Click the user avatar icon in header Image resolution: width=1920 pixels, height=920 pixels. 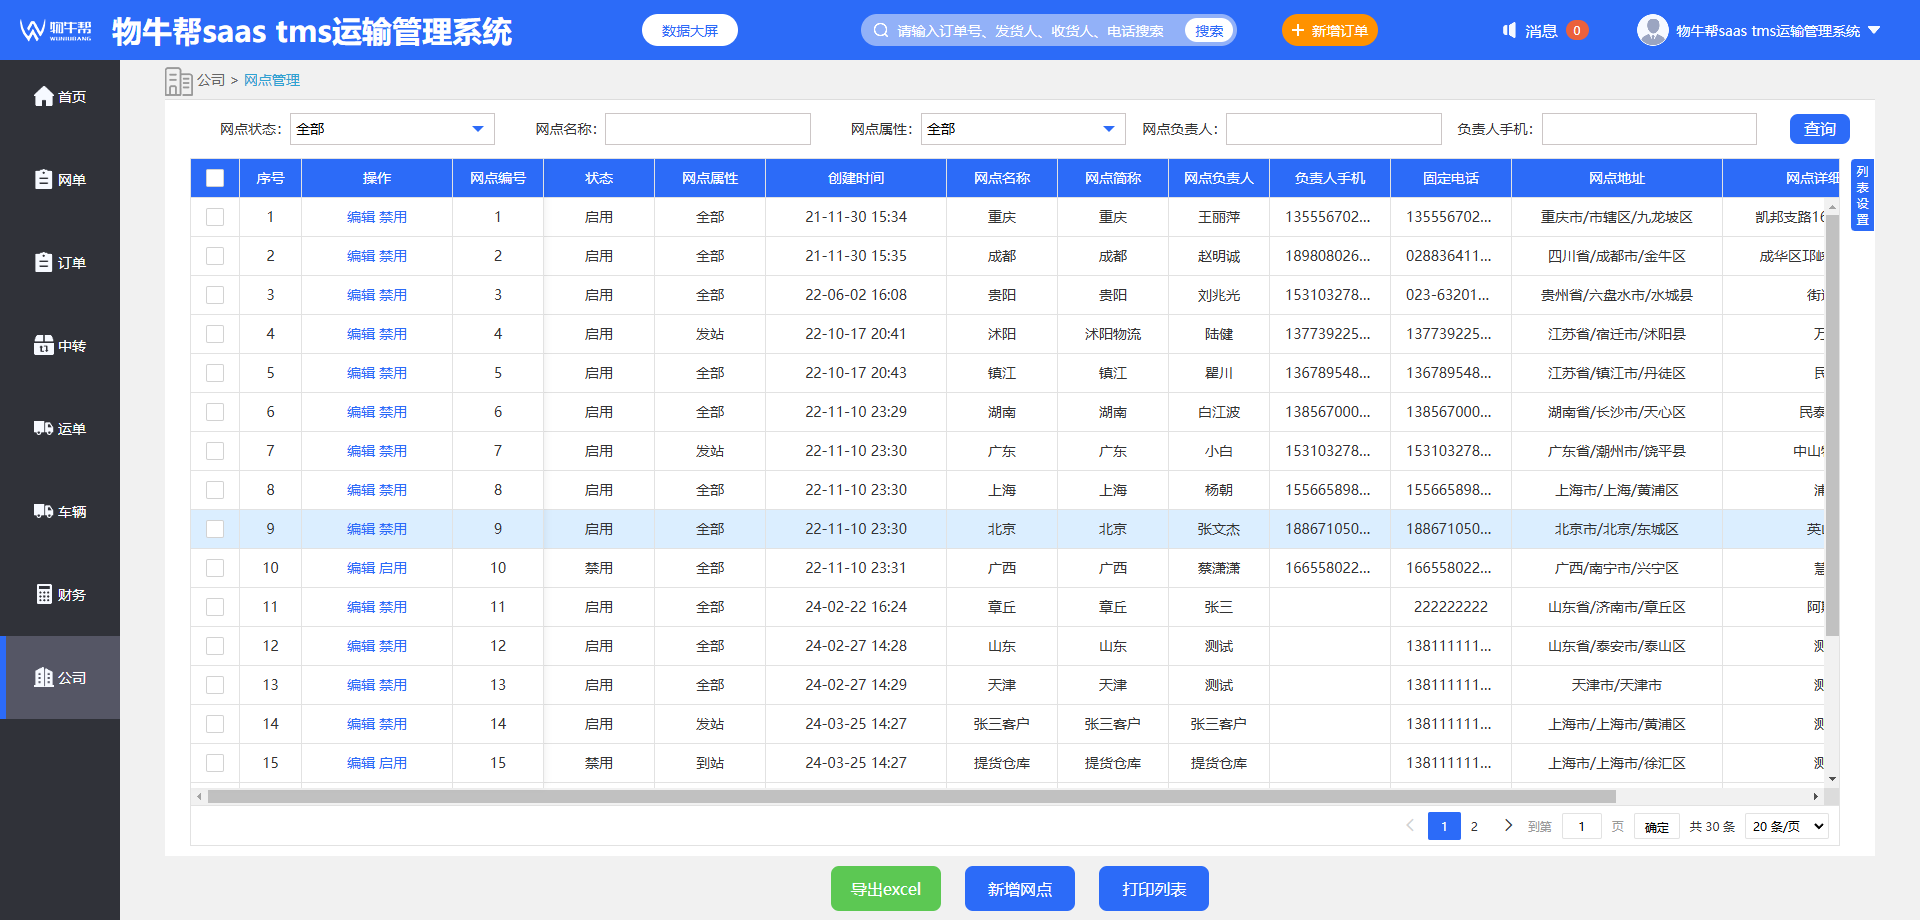point(1652,30)
